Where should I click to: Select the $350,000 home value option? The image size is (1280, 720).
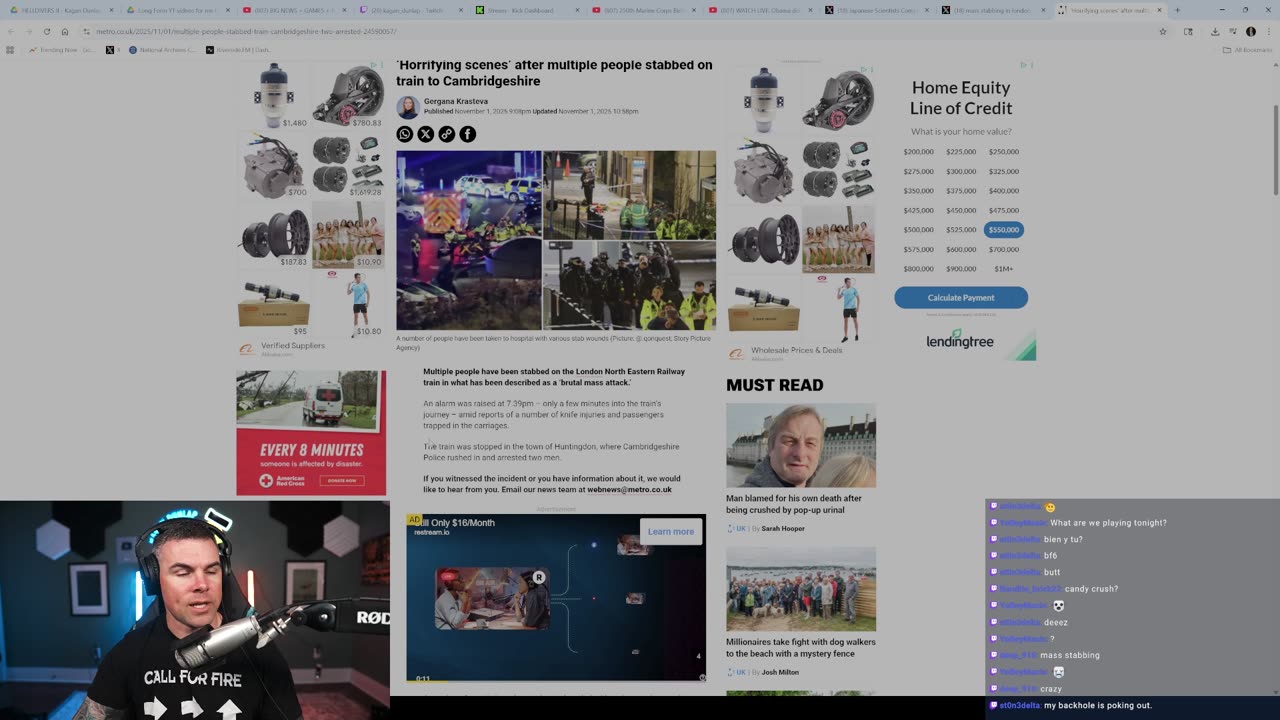[x=918, y=191]
